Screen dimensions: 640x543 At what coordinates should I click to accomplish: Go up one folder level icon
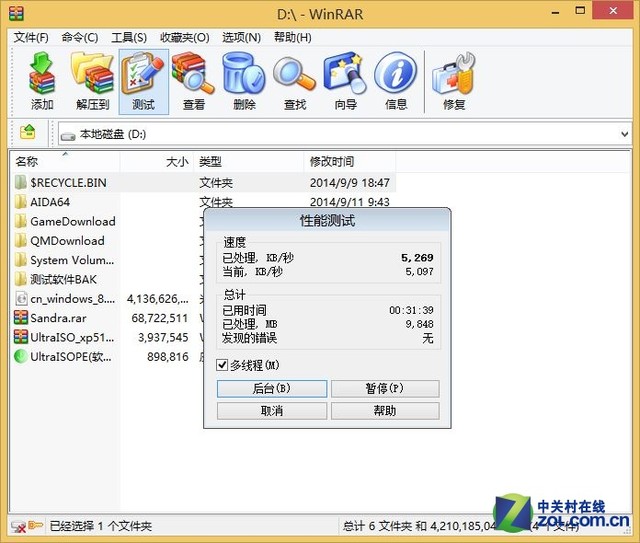28,132
